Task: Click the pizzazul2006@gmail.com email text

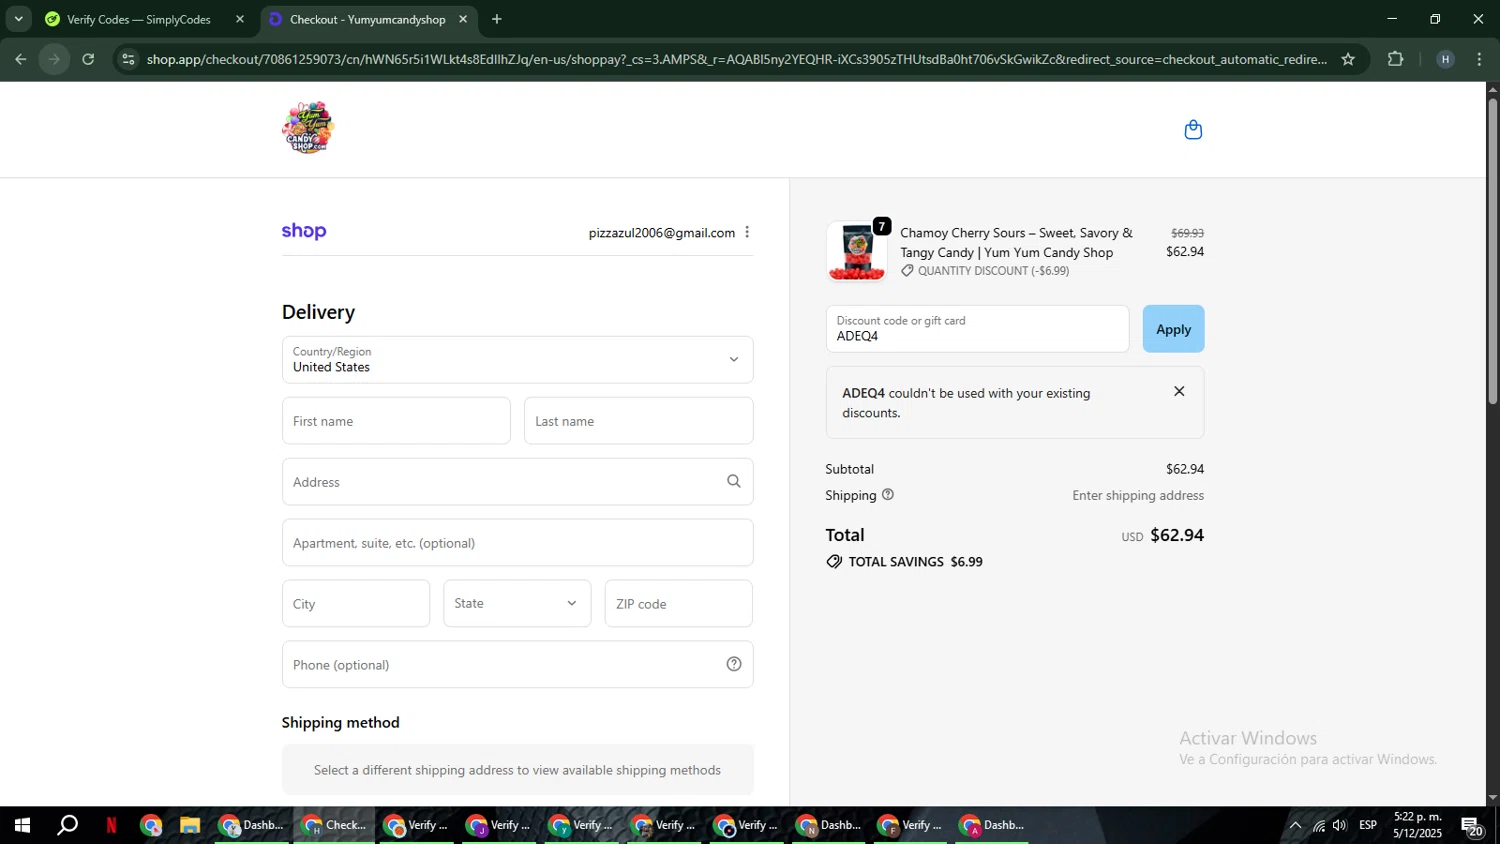Action: [662, 233]
